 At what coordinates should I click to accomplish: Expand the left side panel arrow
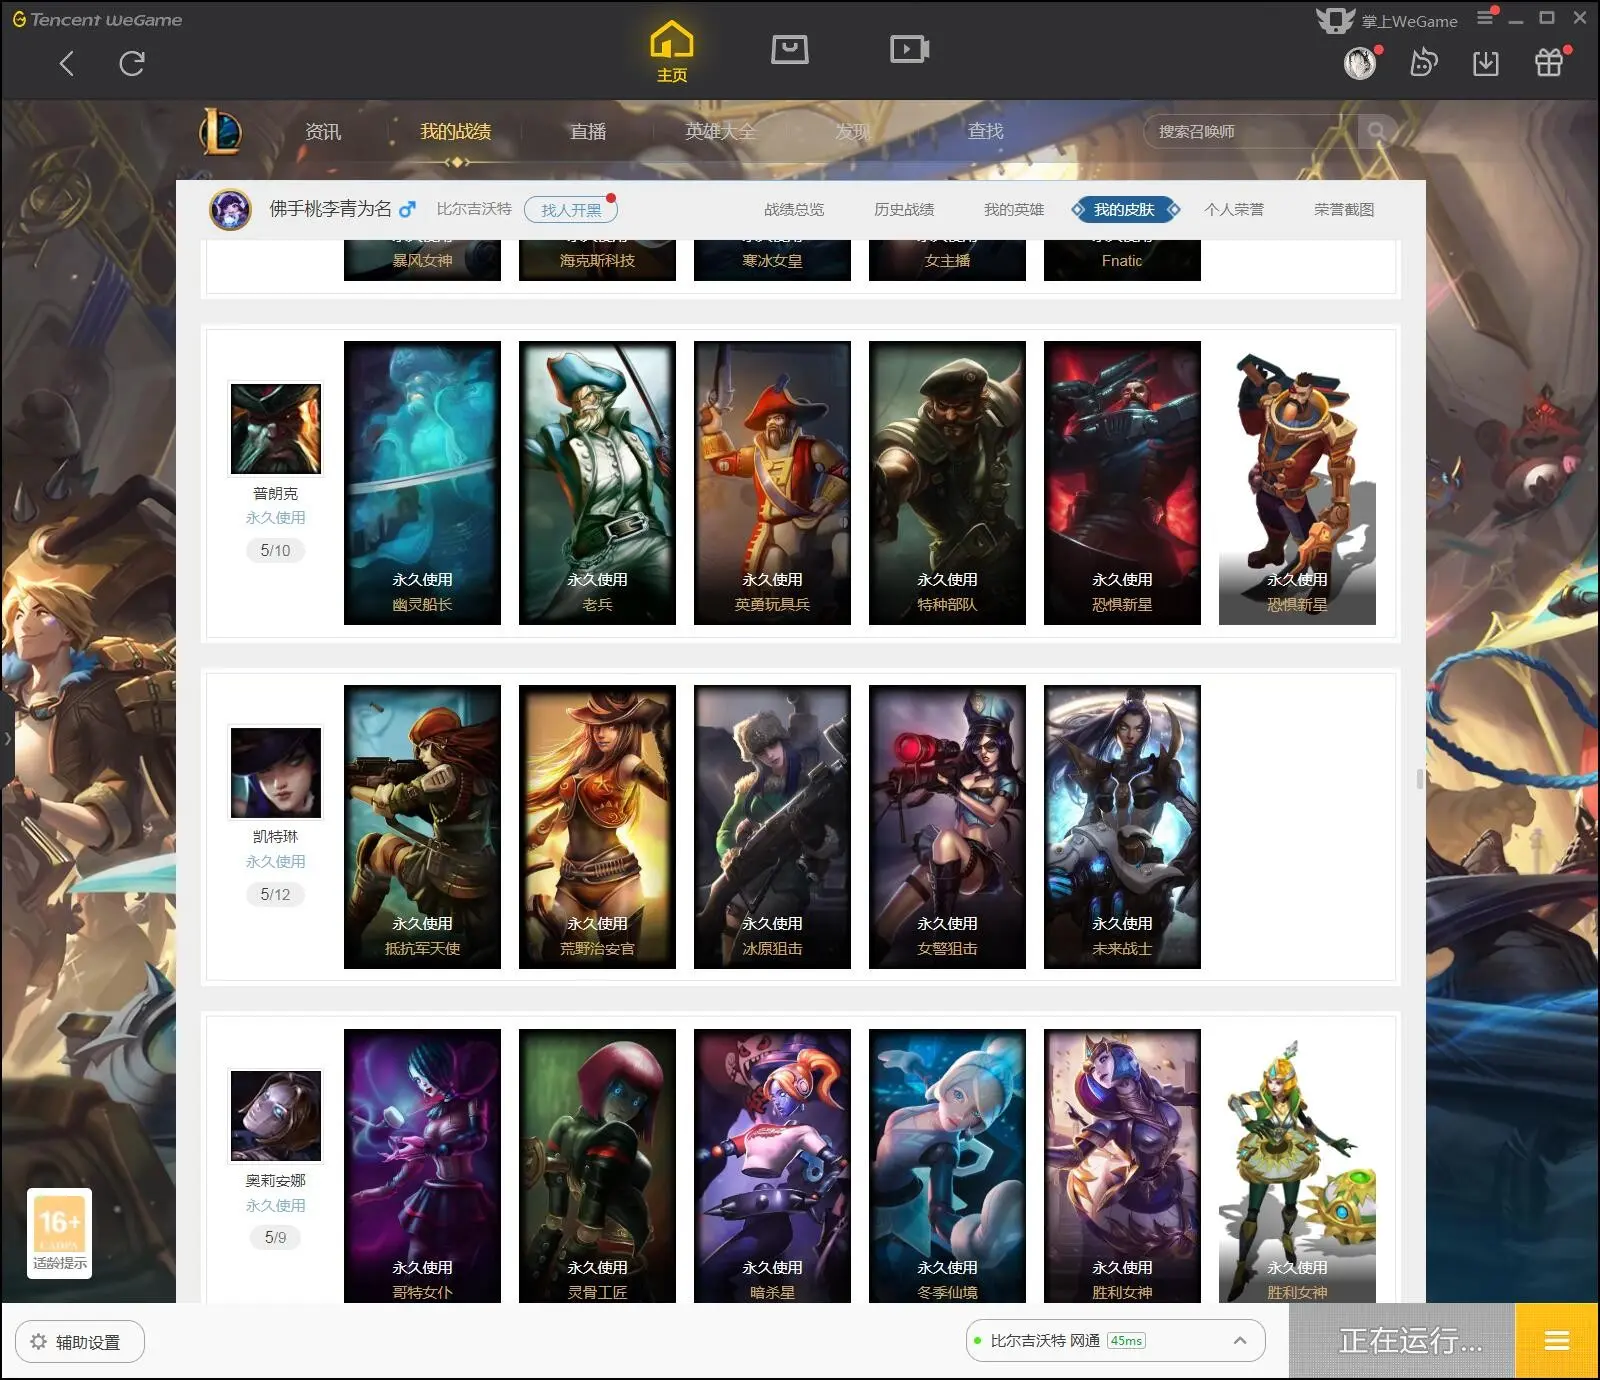(x=7, y=739)
